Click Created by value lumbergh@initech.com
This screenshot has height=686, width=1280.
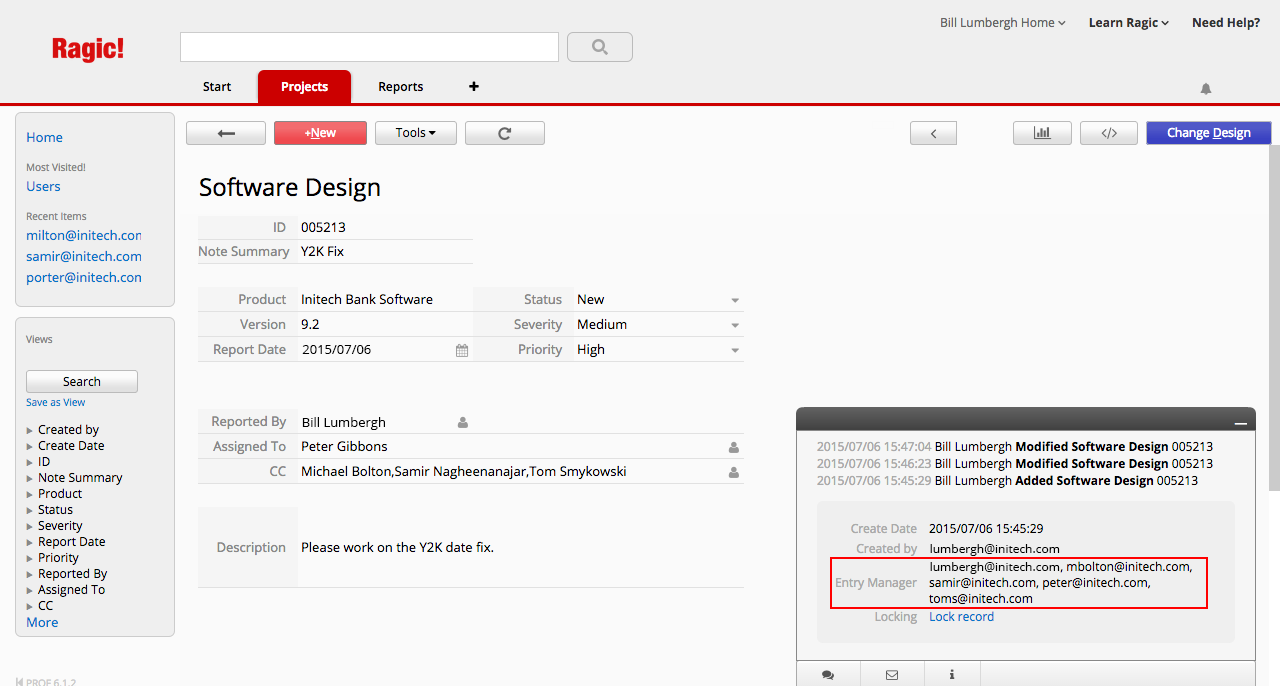pyautogui.click(x=994, y=549)
